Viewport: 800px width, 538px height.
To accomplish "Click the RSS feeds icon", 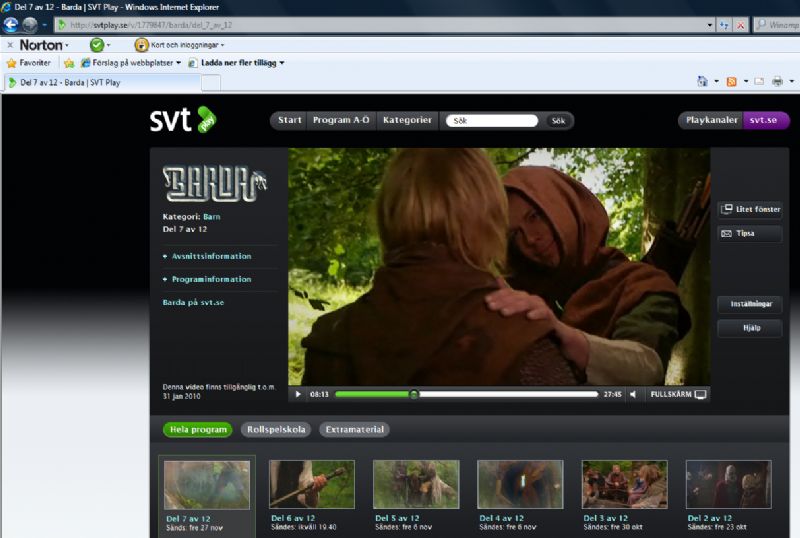I will point(732,82).
